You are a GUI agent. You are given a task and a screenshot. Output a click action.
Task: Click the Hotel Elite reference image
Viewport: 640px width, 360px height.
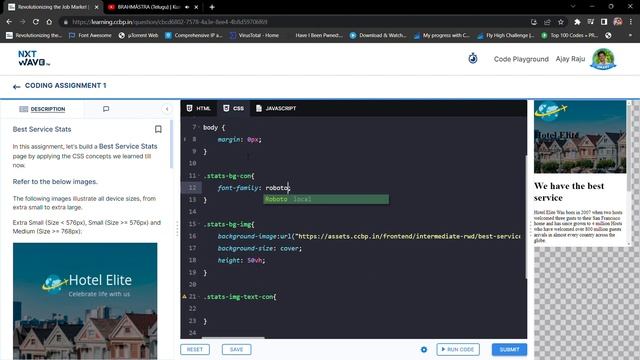(x=85, y=301)
